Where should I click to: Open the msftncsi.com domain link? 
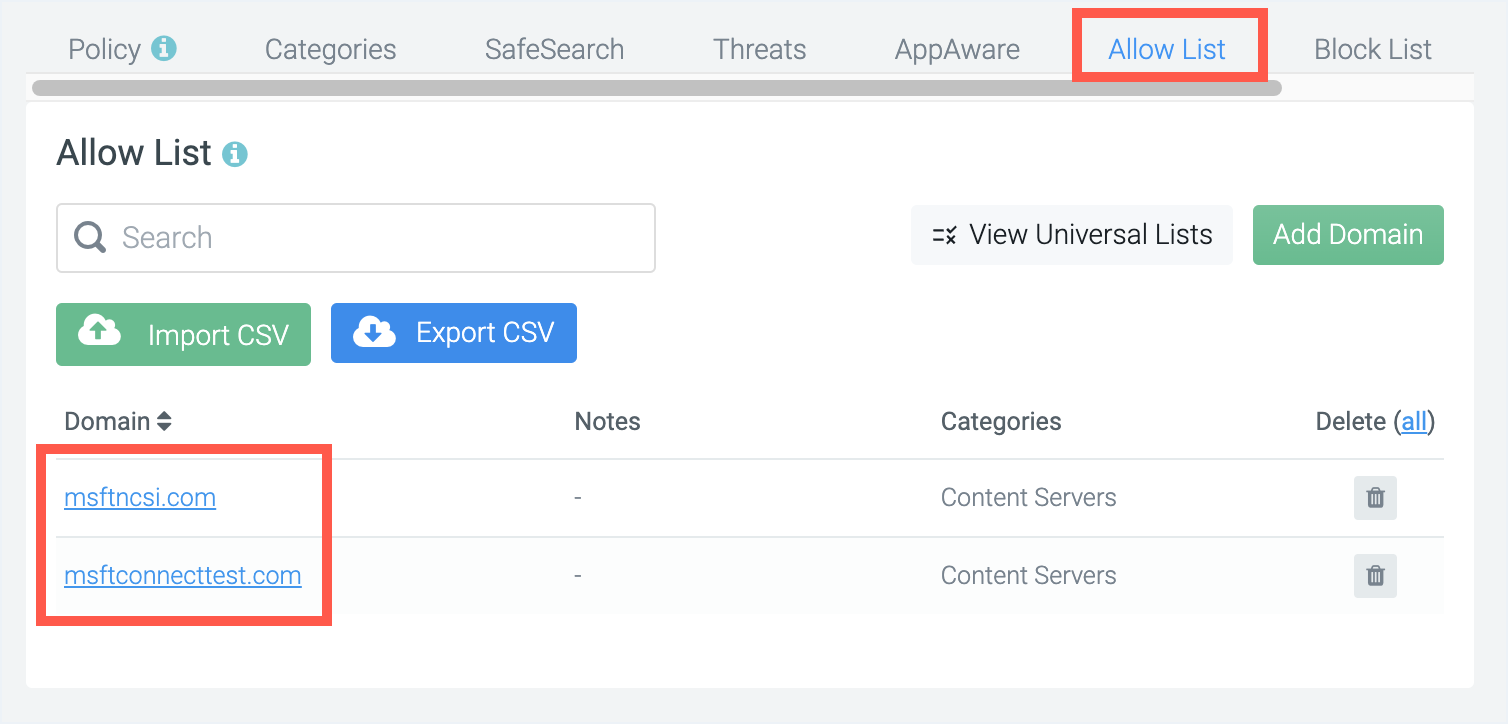point(140,497)
